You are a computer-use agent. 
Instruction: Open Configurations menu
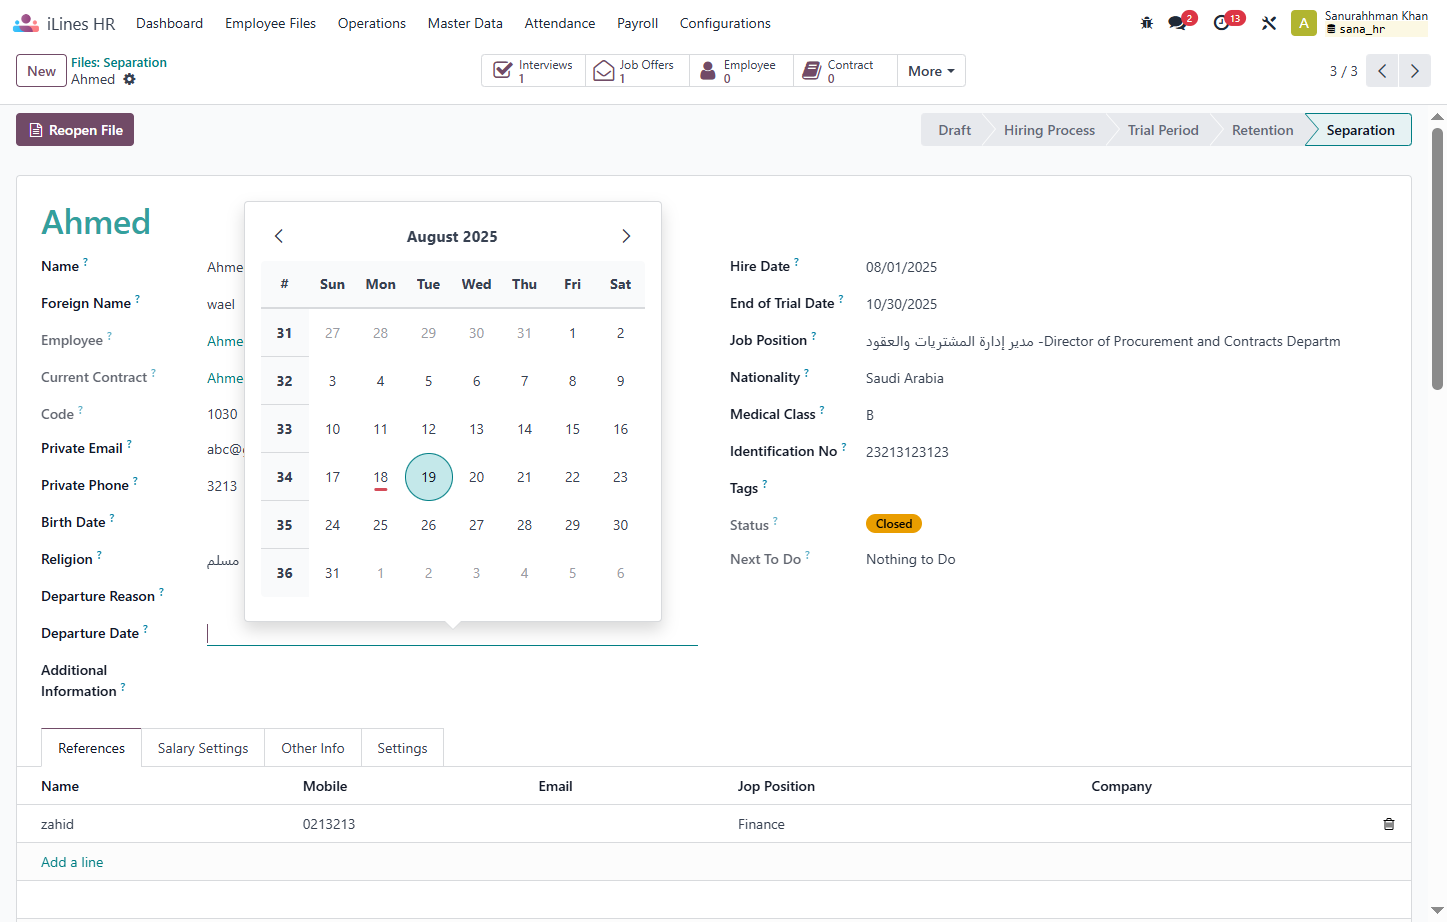[725, 23]
